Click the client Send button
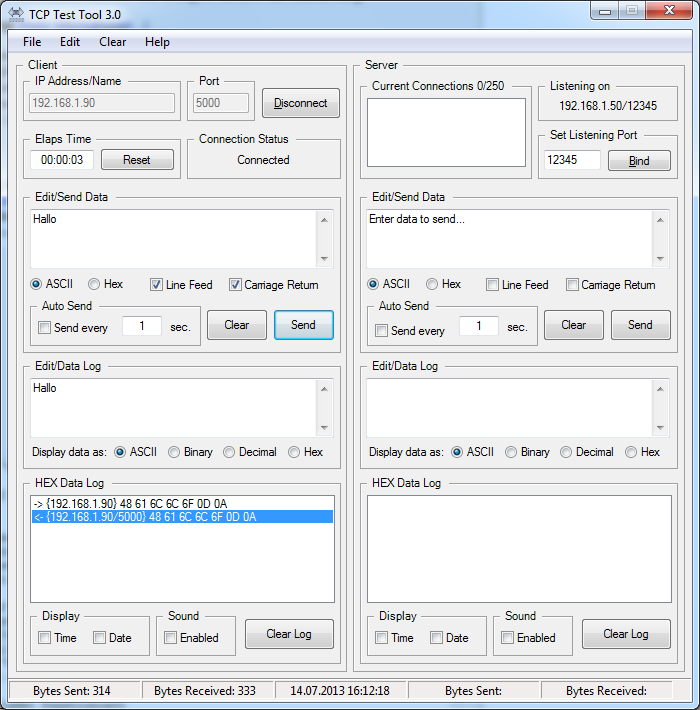Screen dimensions: 700x710 pos(303,325)
